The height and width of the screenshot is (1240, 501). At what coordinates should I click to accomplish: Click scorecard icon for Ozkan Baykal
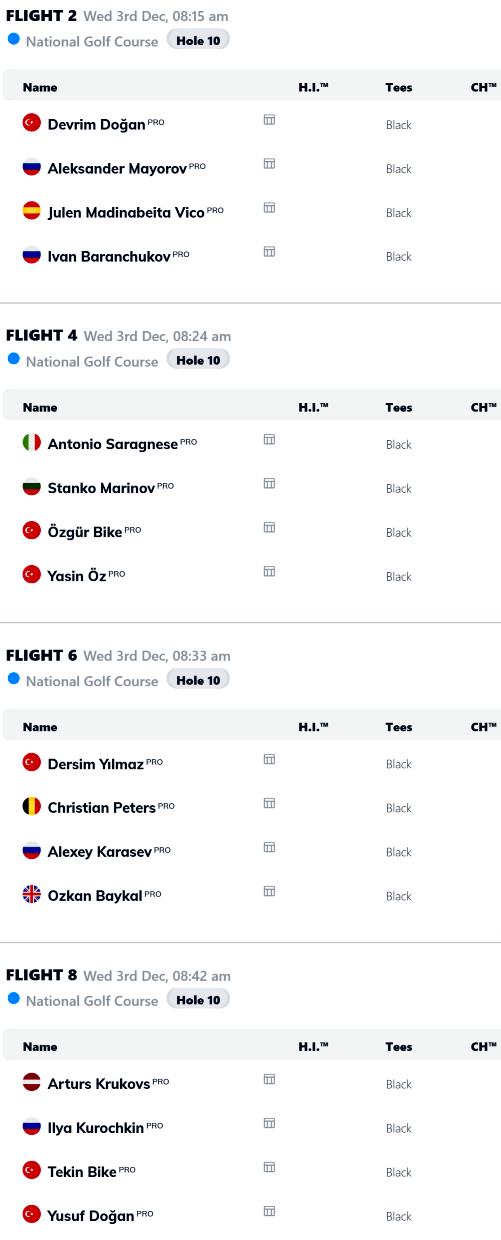(x=269, y=891)
